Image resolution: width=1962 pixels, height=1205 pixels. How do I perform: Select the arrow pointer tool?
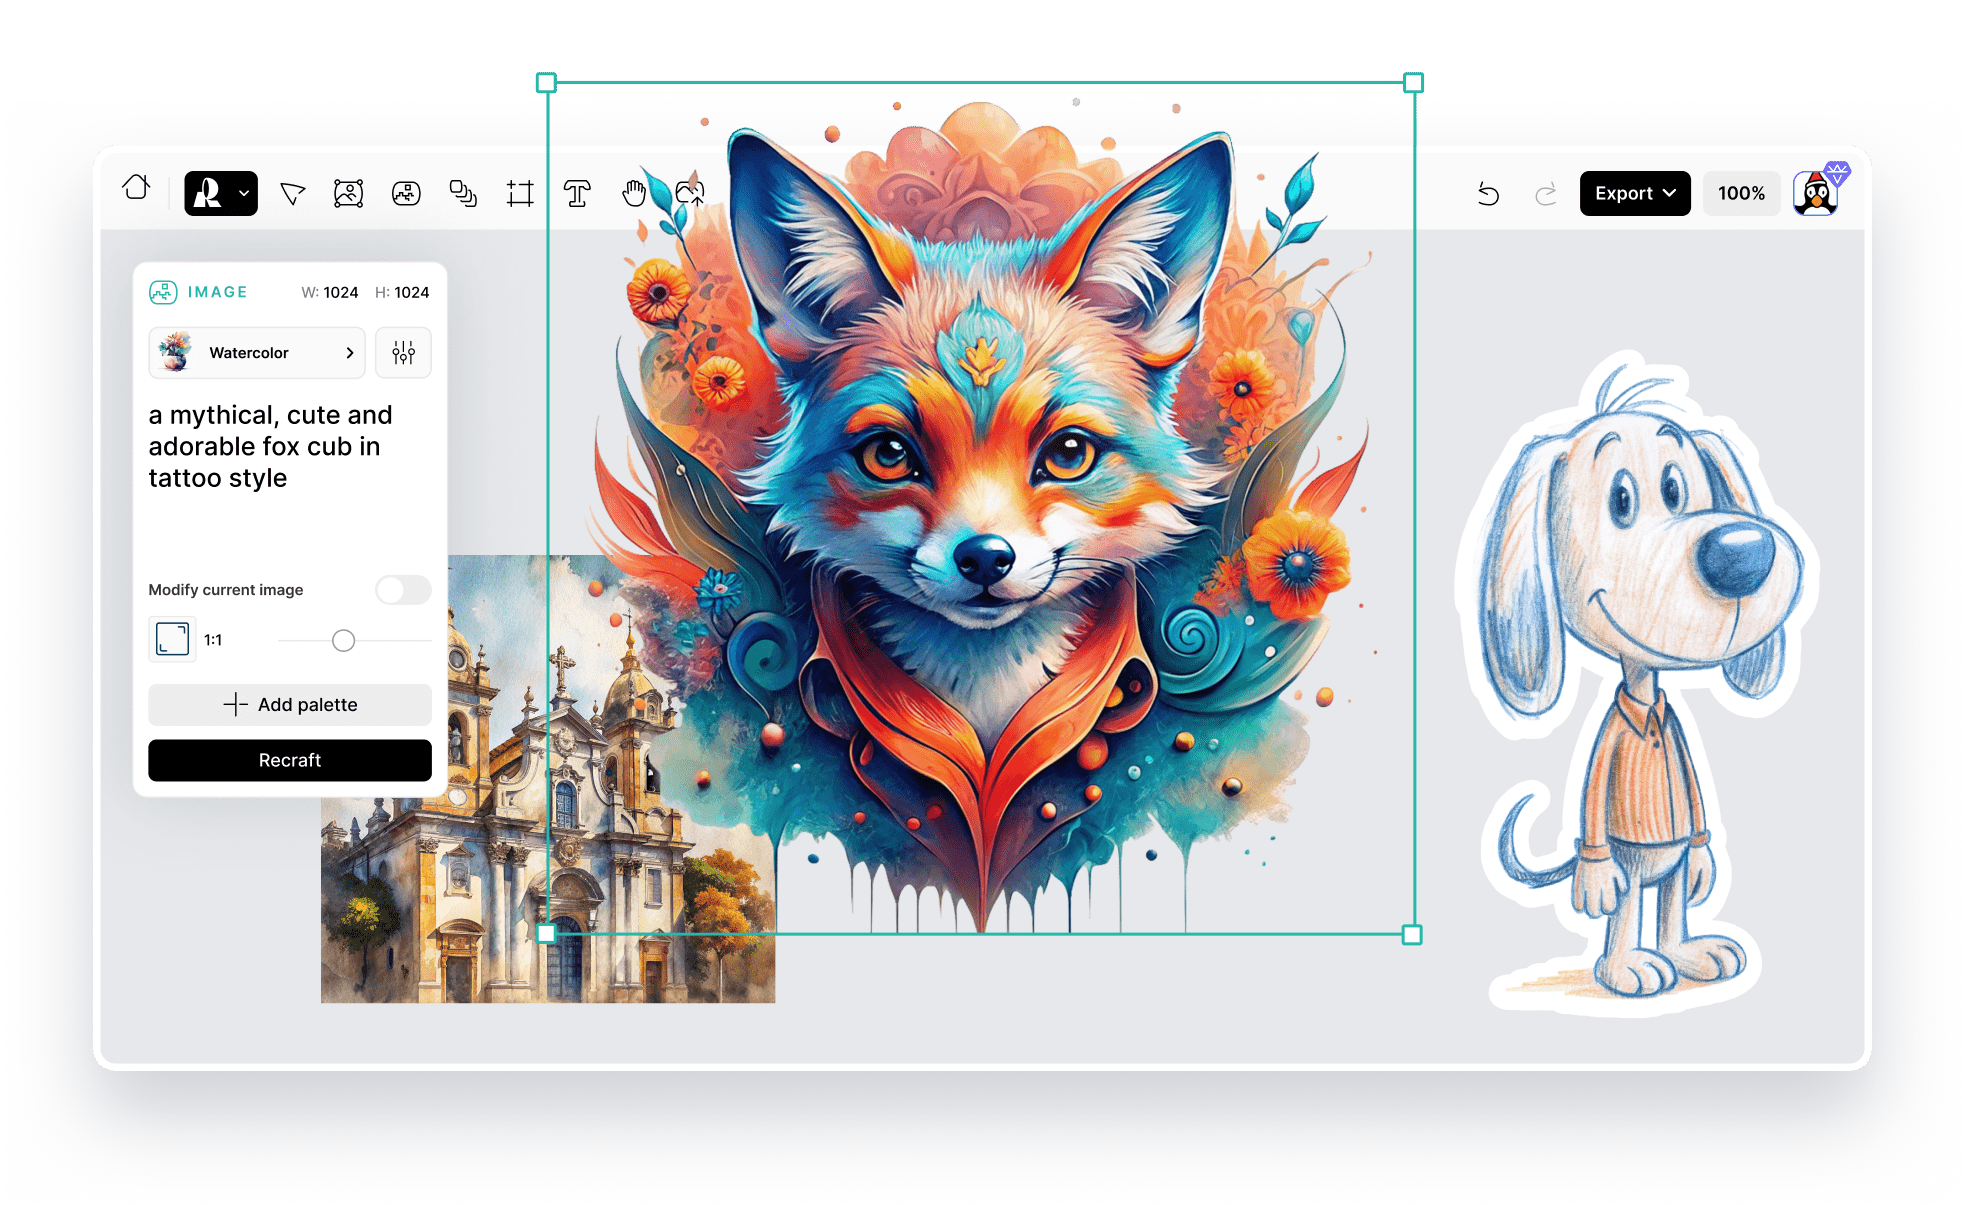click(292, 194)
